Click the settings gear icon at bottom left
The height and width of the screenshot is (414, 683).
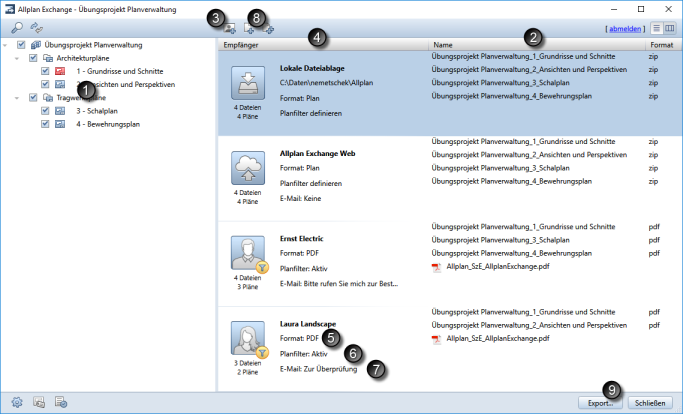click(17, 402)
